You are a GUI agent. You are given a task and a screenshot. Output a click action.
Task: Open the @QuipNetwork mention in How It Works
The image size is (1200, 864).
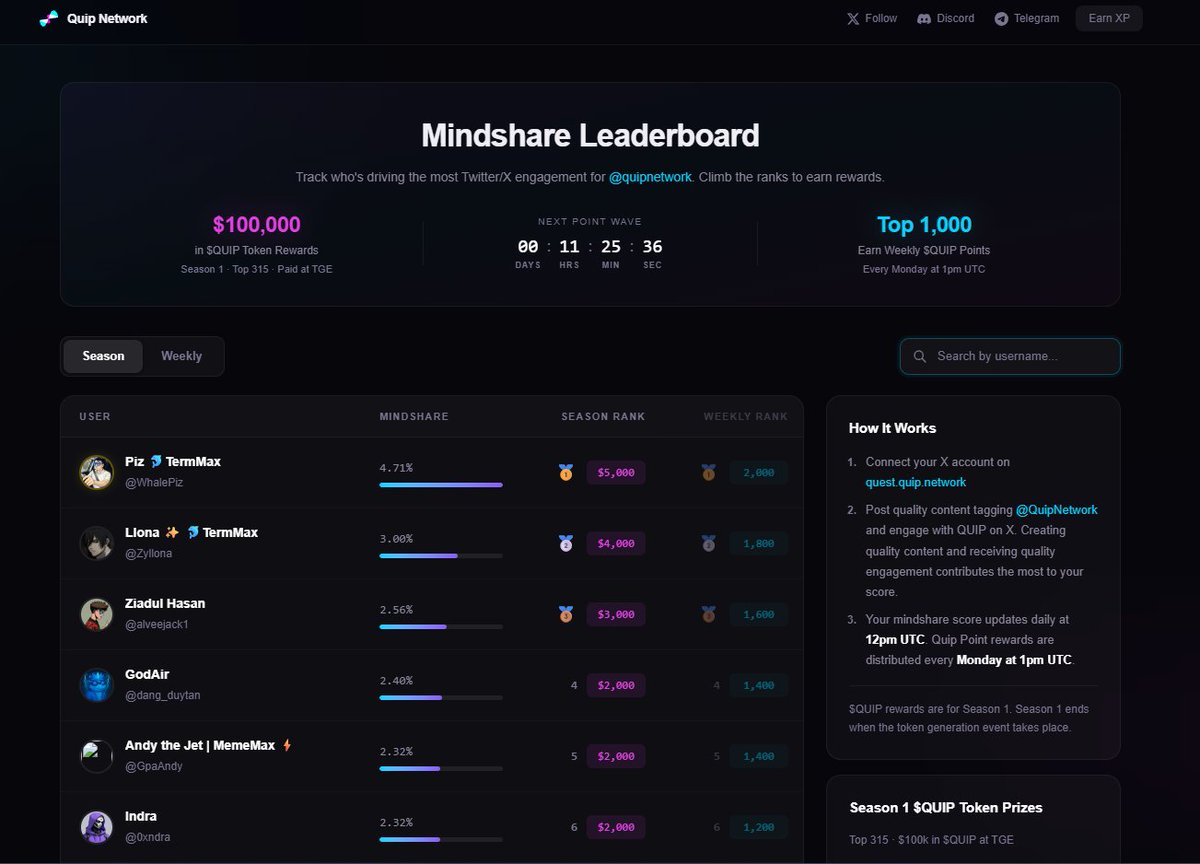1057,510
